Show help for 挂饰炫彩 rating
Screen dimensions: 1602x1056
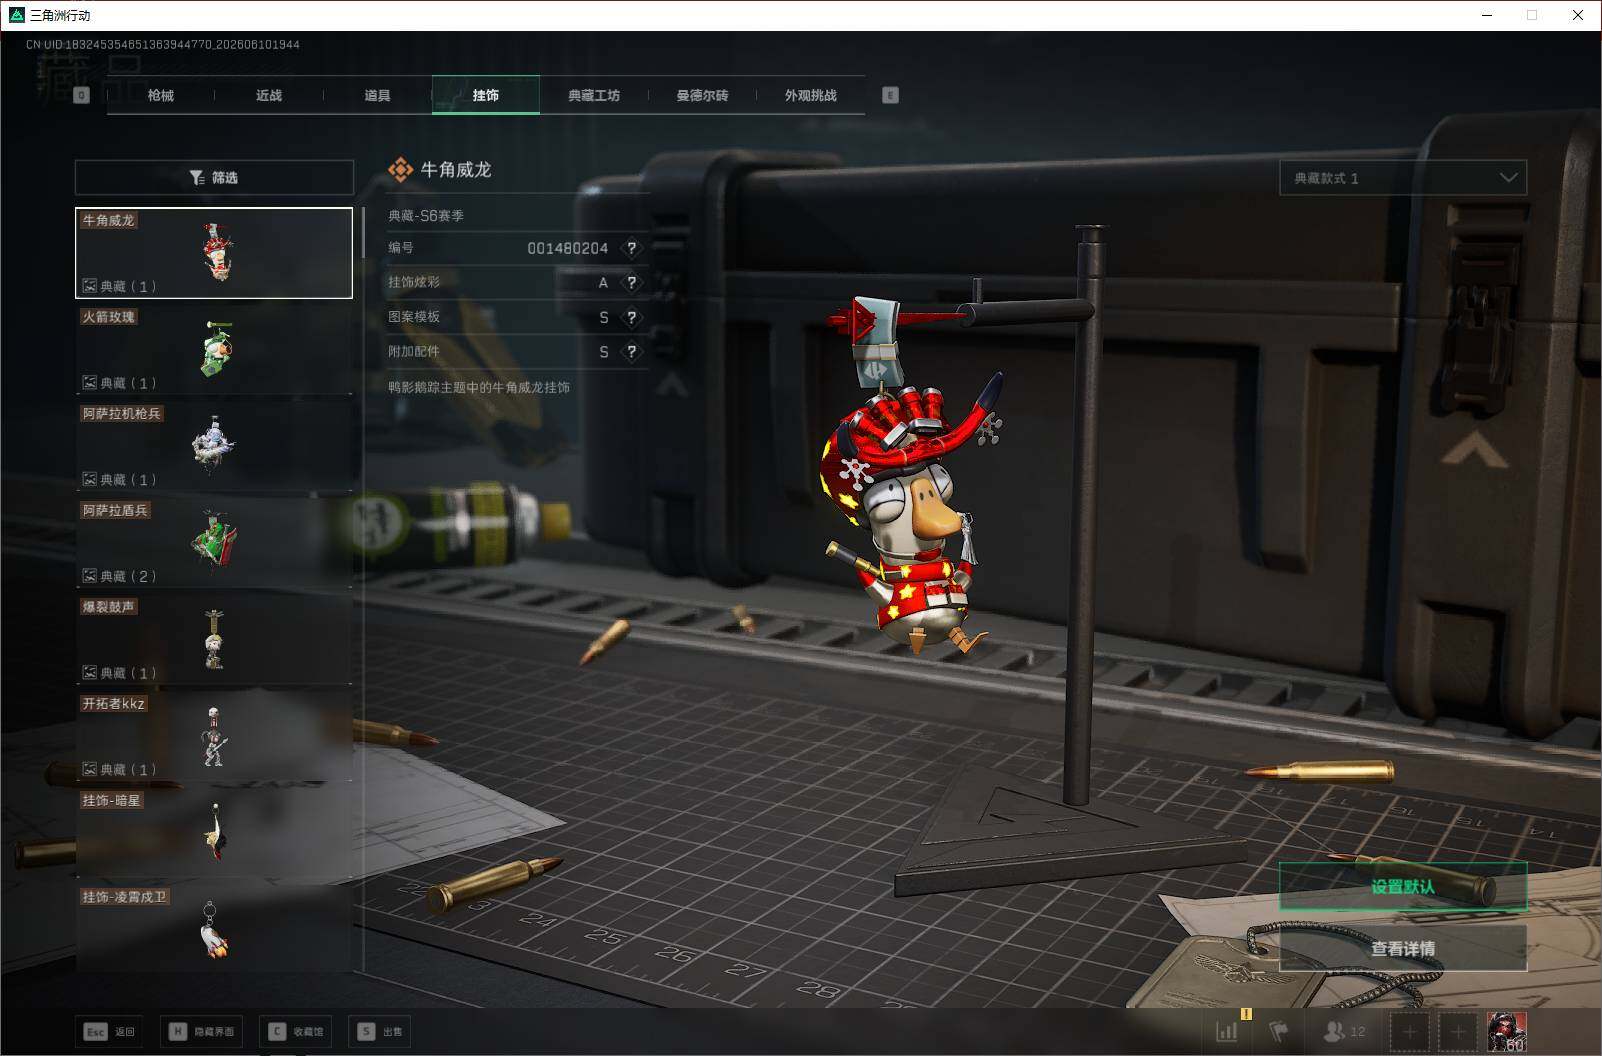(631, 283)
